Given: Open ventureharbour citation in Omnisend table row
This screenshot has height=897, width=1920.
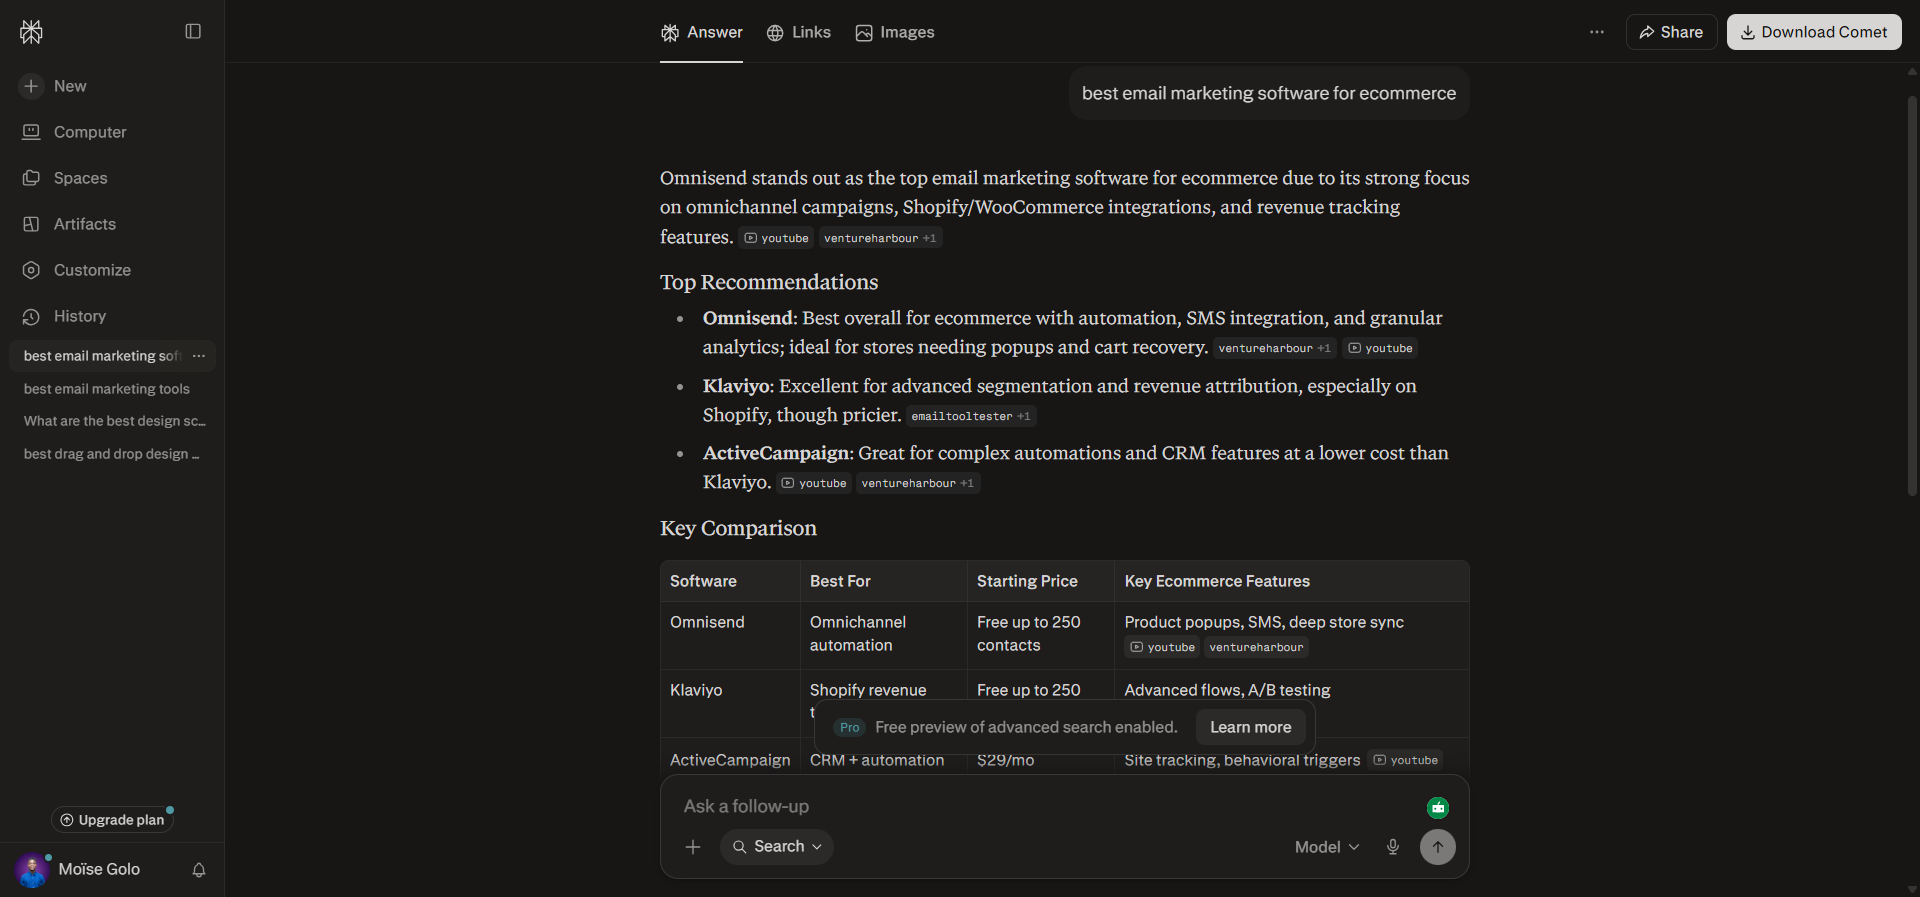Looking at the screenshot, I should [1256, 647].
